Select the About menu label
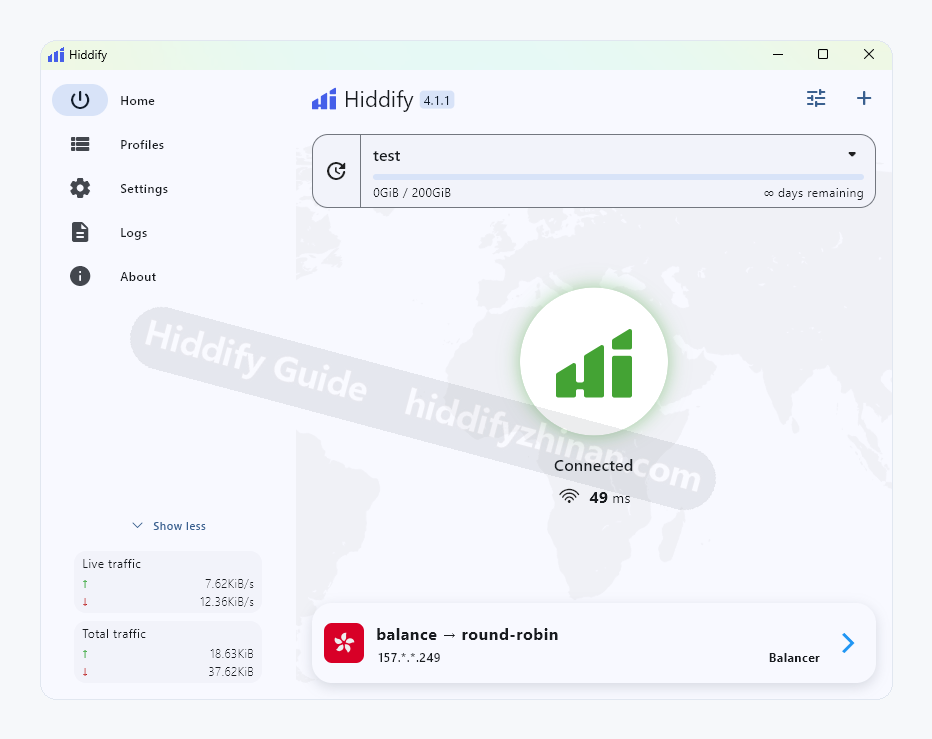This screenshot has width=932, height=739. point(138,276)
